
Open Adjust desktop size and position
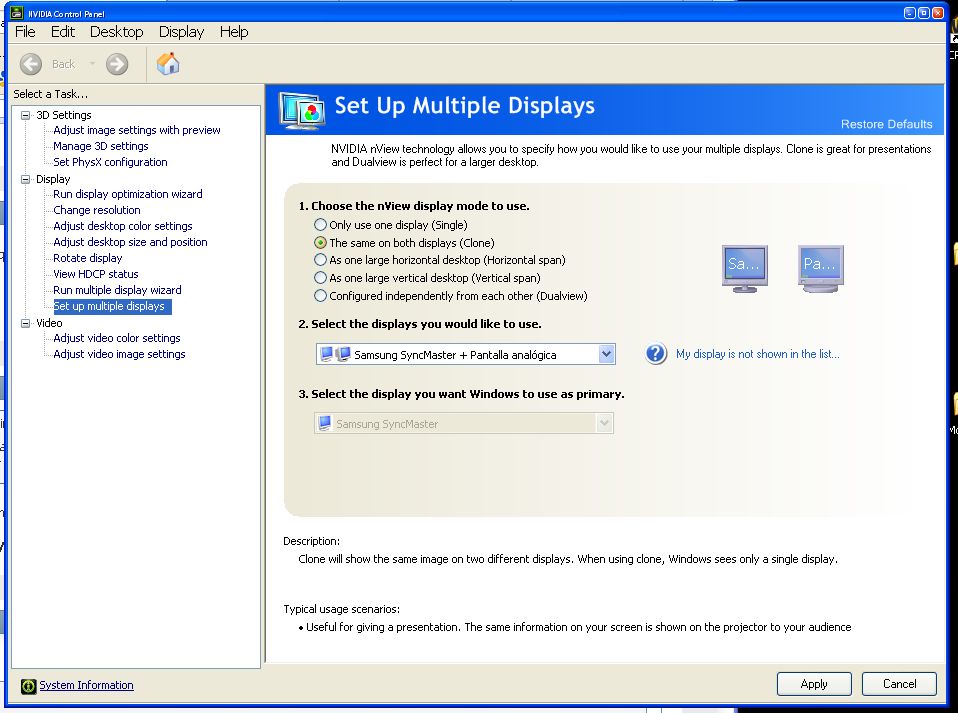click(130, 242)
